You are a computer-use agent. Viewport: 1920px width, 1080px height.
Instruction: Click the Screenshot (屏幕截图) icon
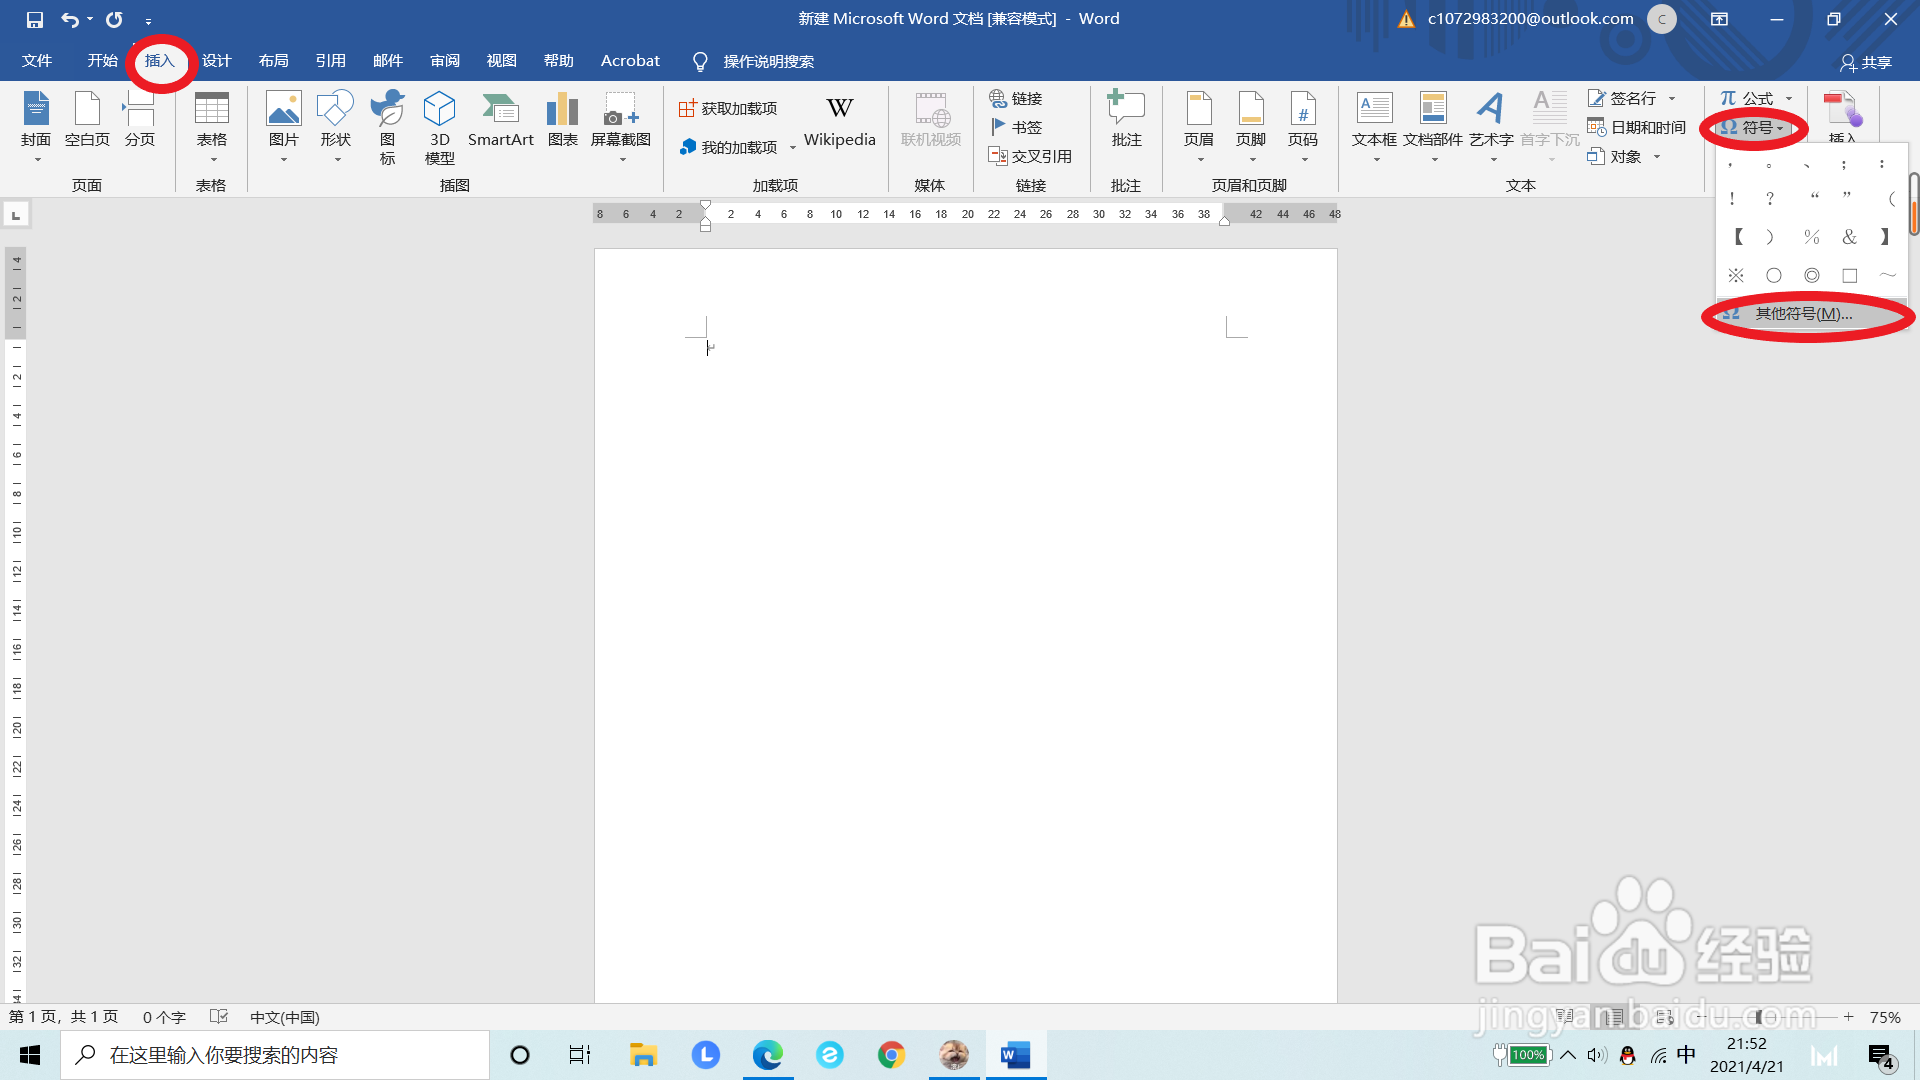[x=620, y=110]
